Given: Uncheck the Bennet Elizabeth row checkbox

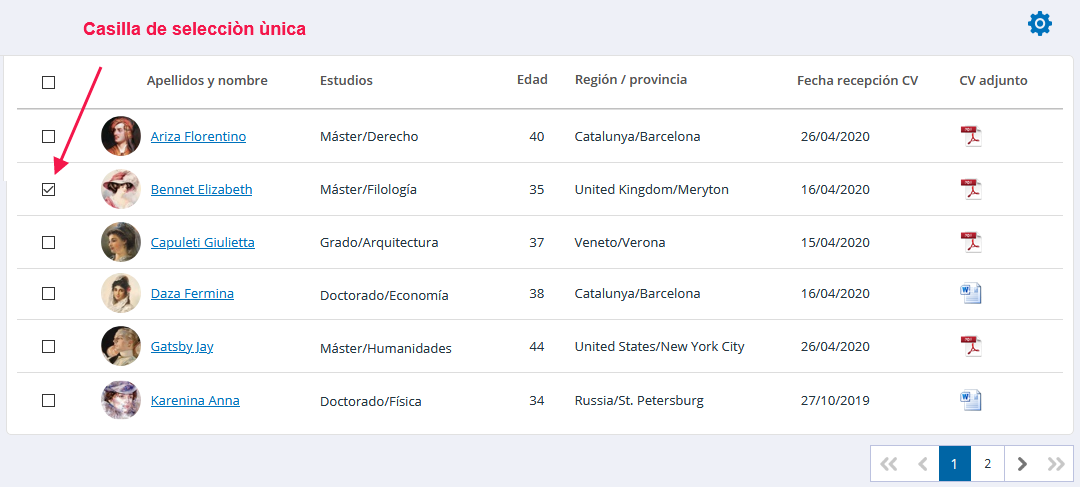Looking at the screenshot, I should pyautogui.click(x=49, y=189).
